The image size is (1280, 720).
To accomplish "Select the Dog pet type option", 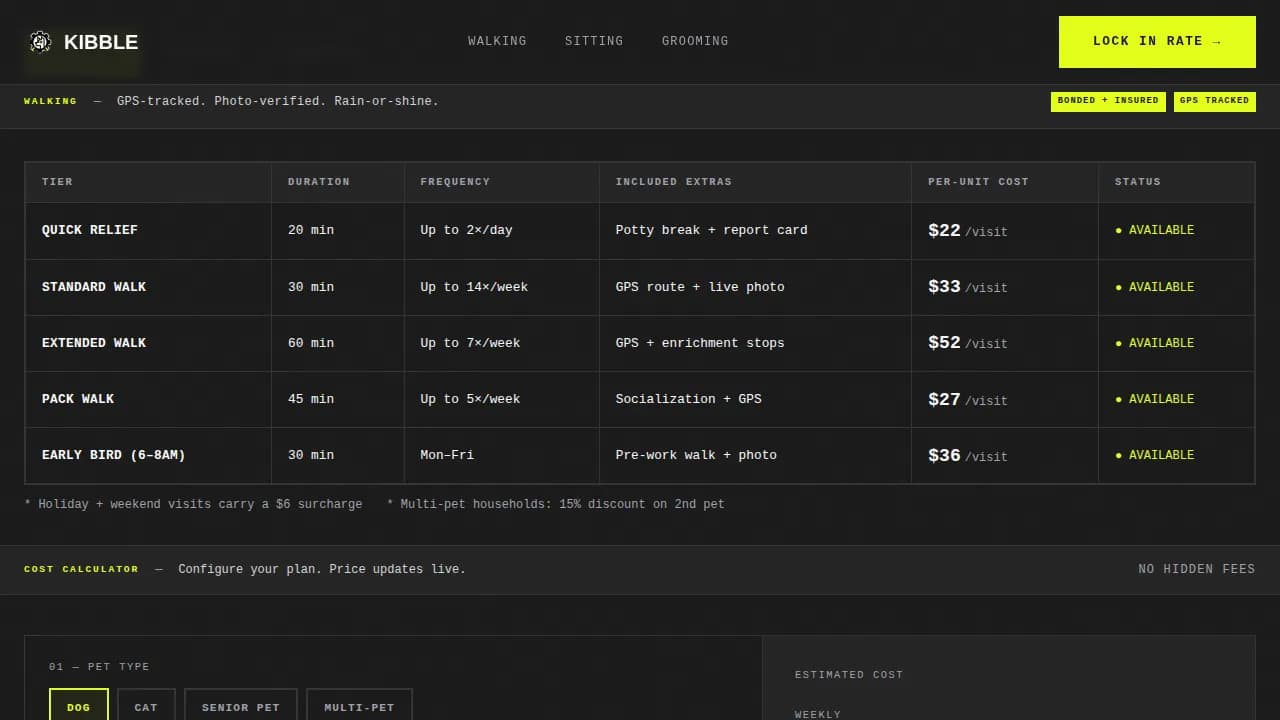I will coord(78,705).
